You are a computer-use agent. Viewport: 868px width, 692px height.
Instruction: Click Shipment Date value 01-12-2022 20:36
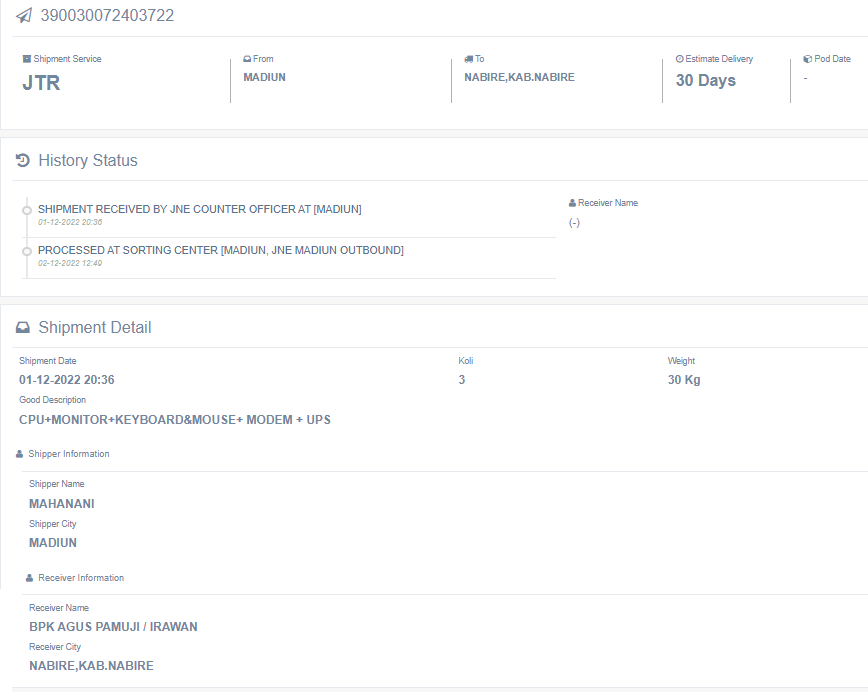[67, 380]
